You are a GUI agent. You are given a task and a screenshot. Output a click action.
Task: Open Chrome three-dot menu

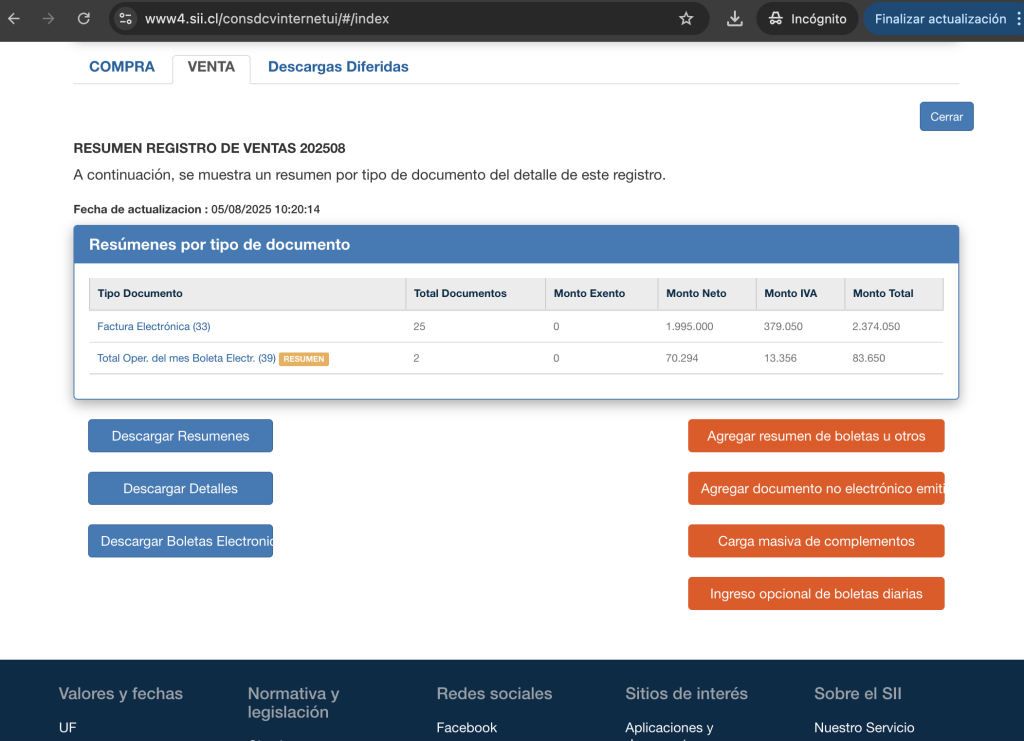pyautogui.click(x=1017, y=18)
